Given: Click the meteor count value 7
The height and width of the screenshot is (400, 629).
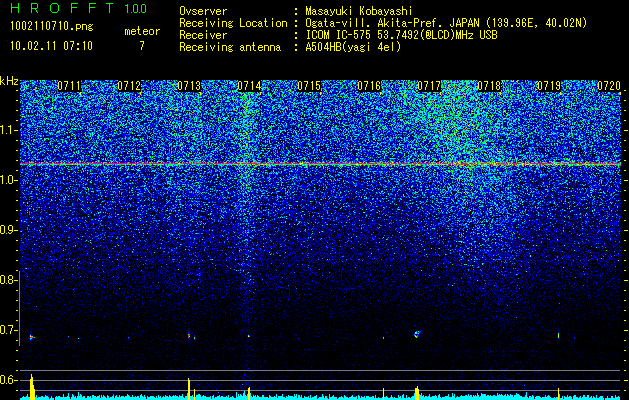Looking at the screenshot, I should (x=142, y=46).
